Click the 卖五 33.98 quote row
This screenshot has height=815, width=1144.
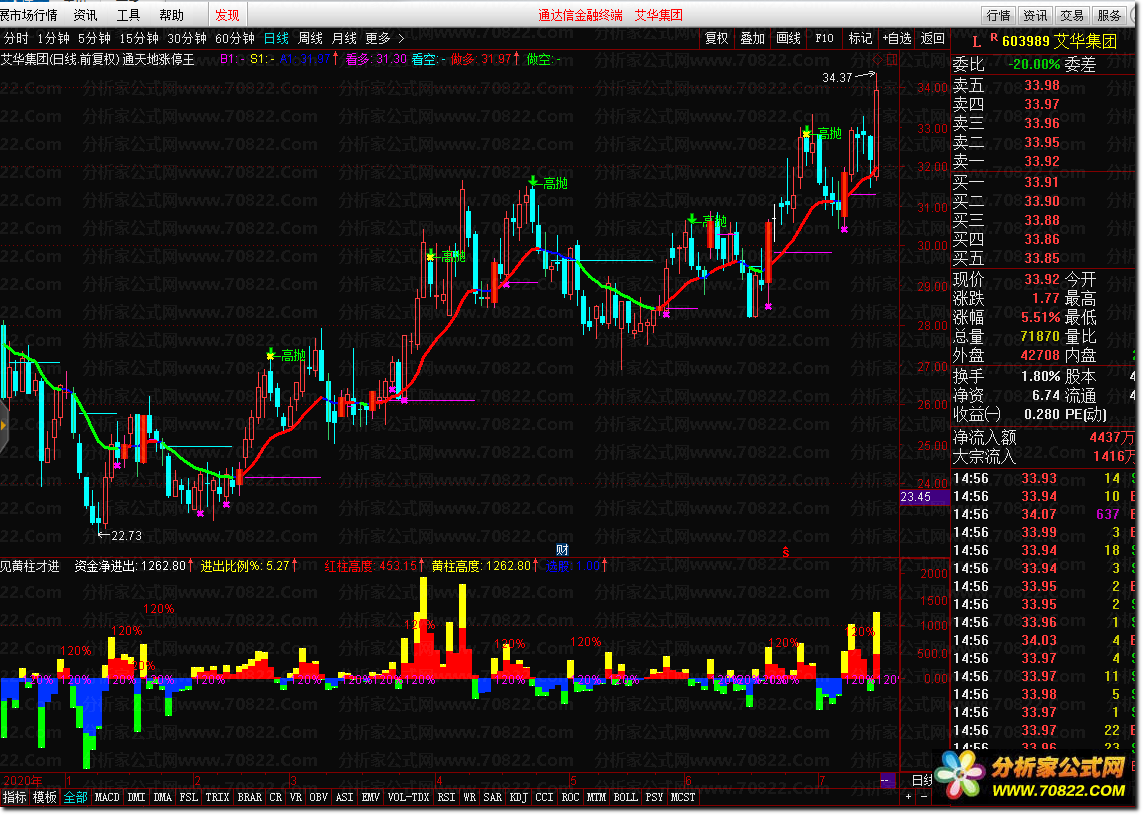point(1045,85)
